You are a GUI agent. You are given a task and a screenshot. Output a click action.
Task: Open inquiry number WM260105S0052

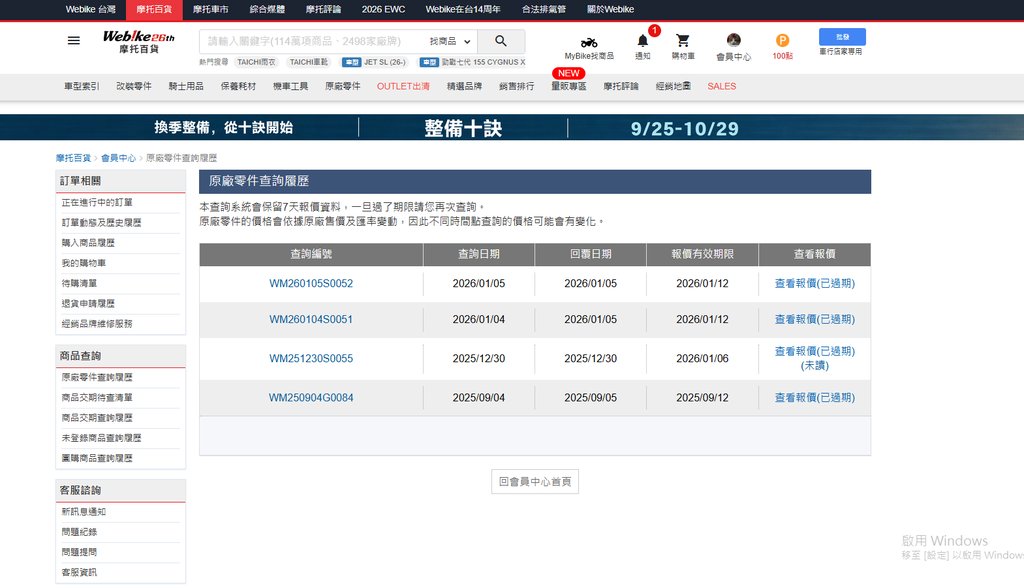point(311,284)
